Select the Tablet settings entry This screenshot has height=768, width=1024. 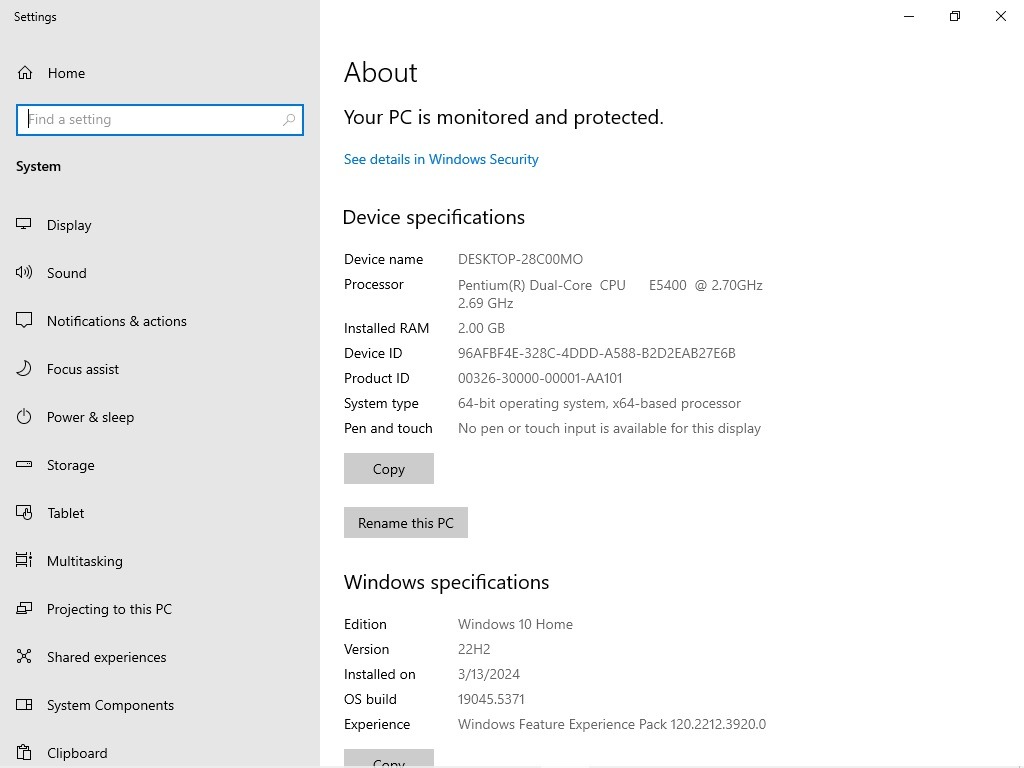click(x=160, y=513)
